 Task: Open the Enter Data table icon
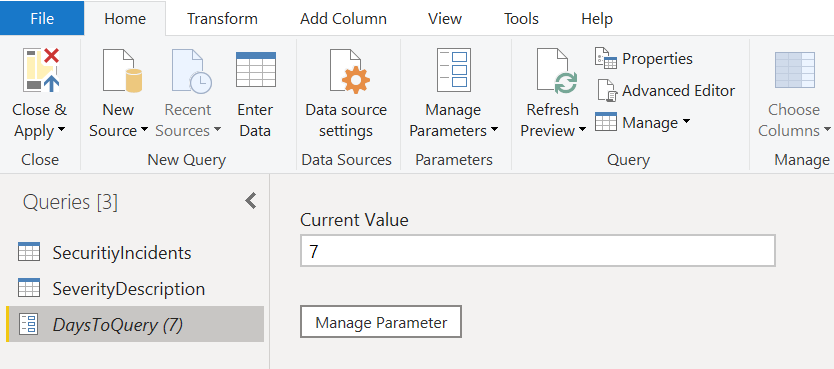click(255, 69)
